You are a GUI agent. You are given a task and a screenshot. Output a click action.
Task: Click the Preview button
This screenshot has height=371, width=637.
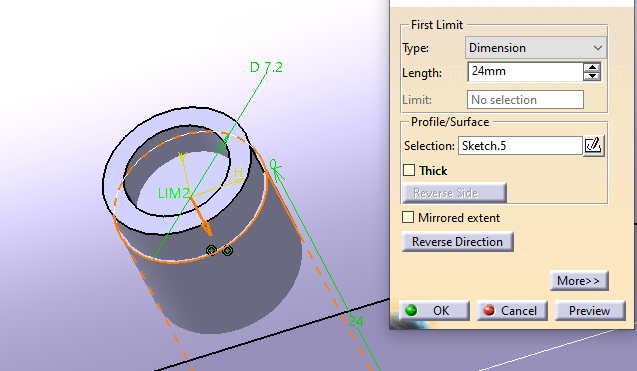click(x=589, y=311)
